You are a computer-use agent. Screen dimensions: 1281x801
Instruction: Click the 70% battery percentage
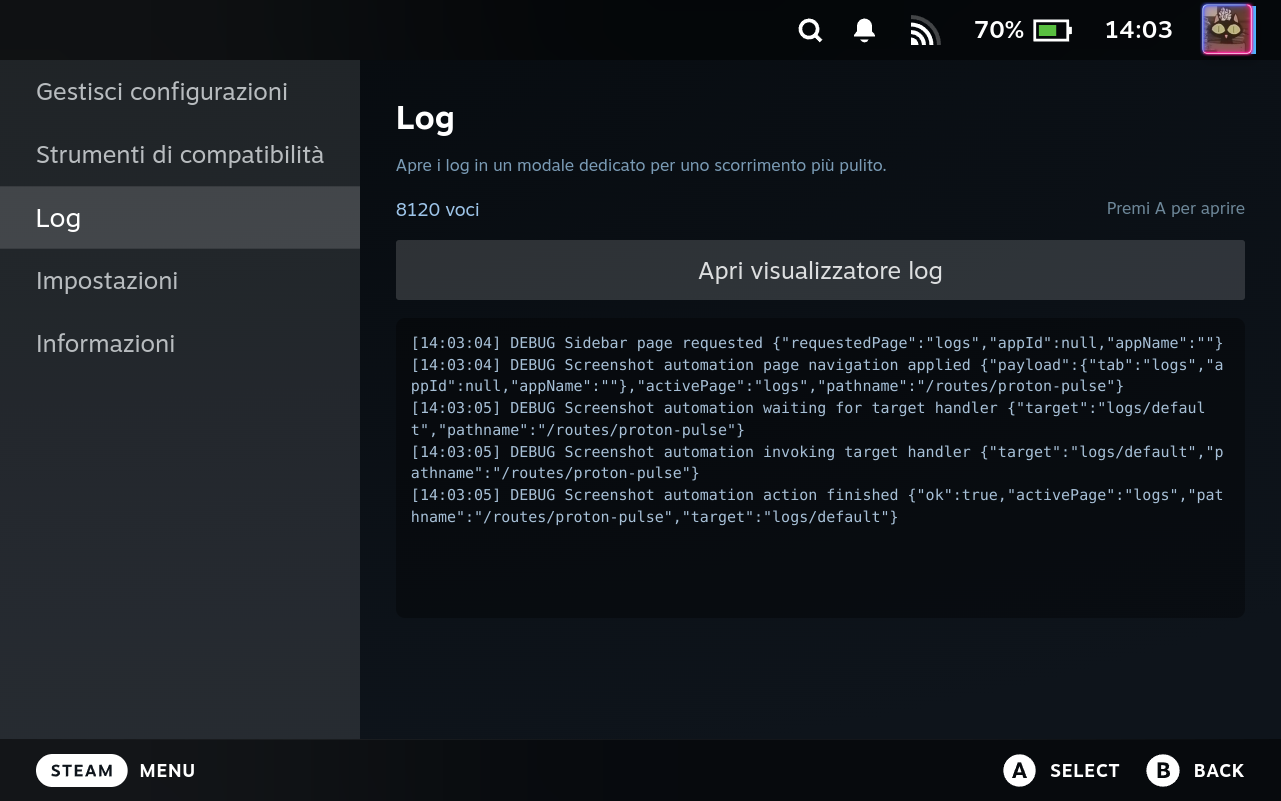(x=999, y=30)
